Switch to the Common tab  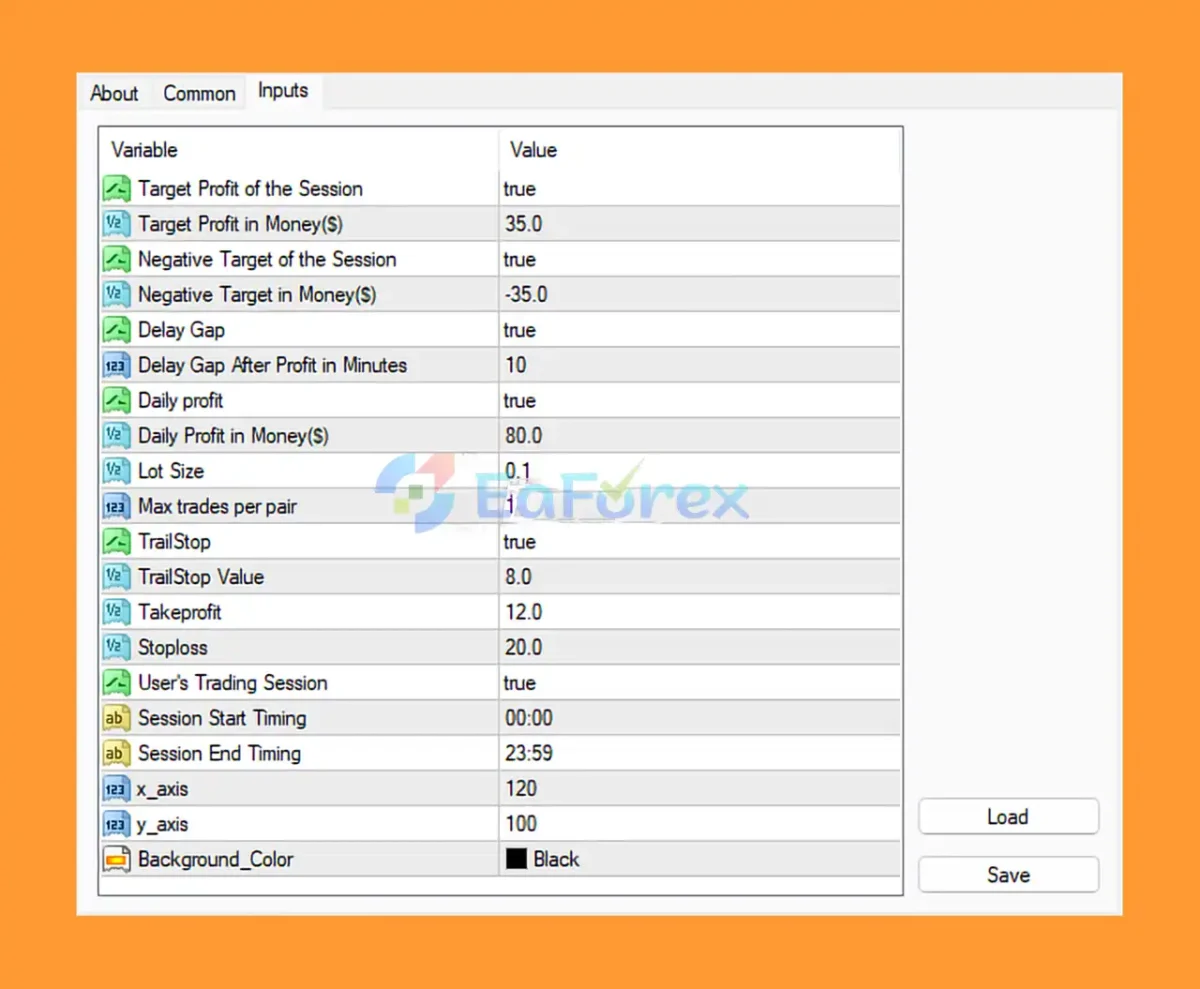coord(199,93)
